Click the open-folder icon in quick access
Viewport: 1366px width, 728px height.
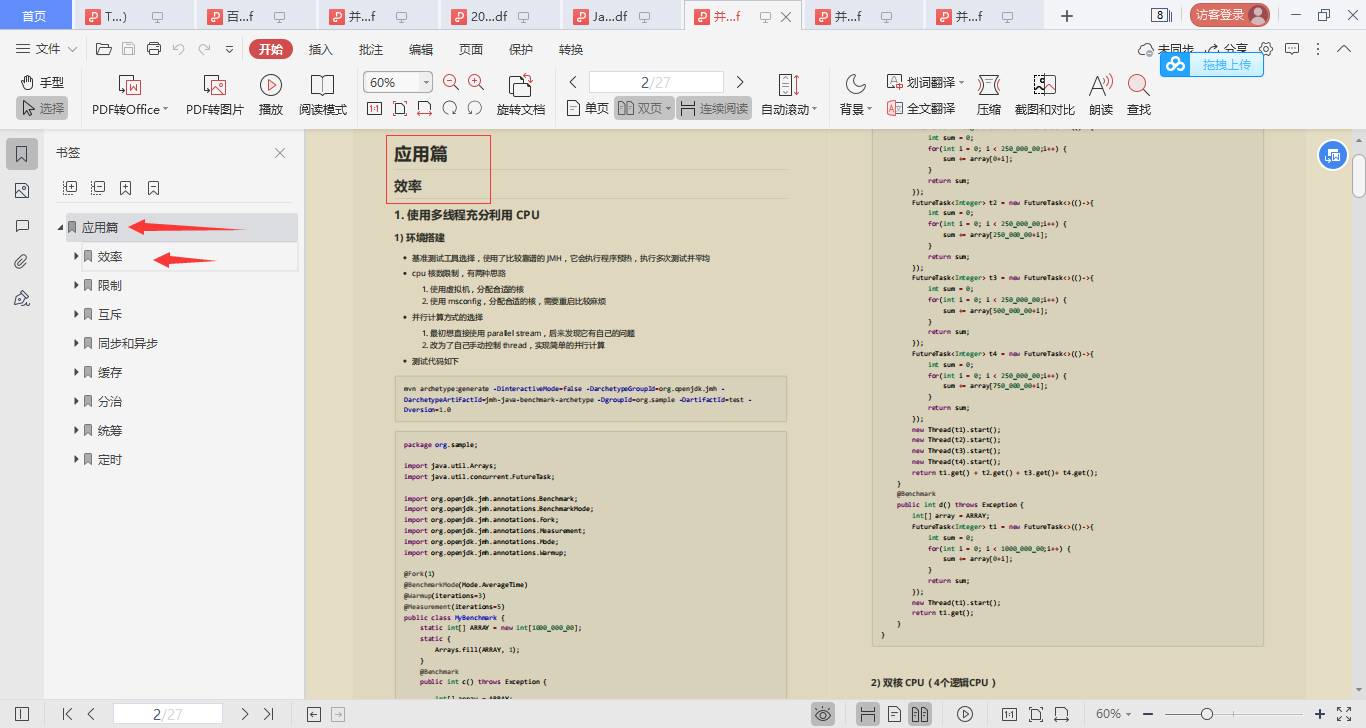point(103,49)
